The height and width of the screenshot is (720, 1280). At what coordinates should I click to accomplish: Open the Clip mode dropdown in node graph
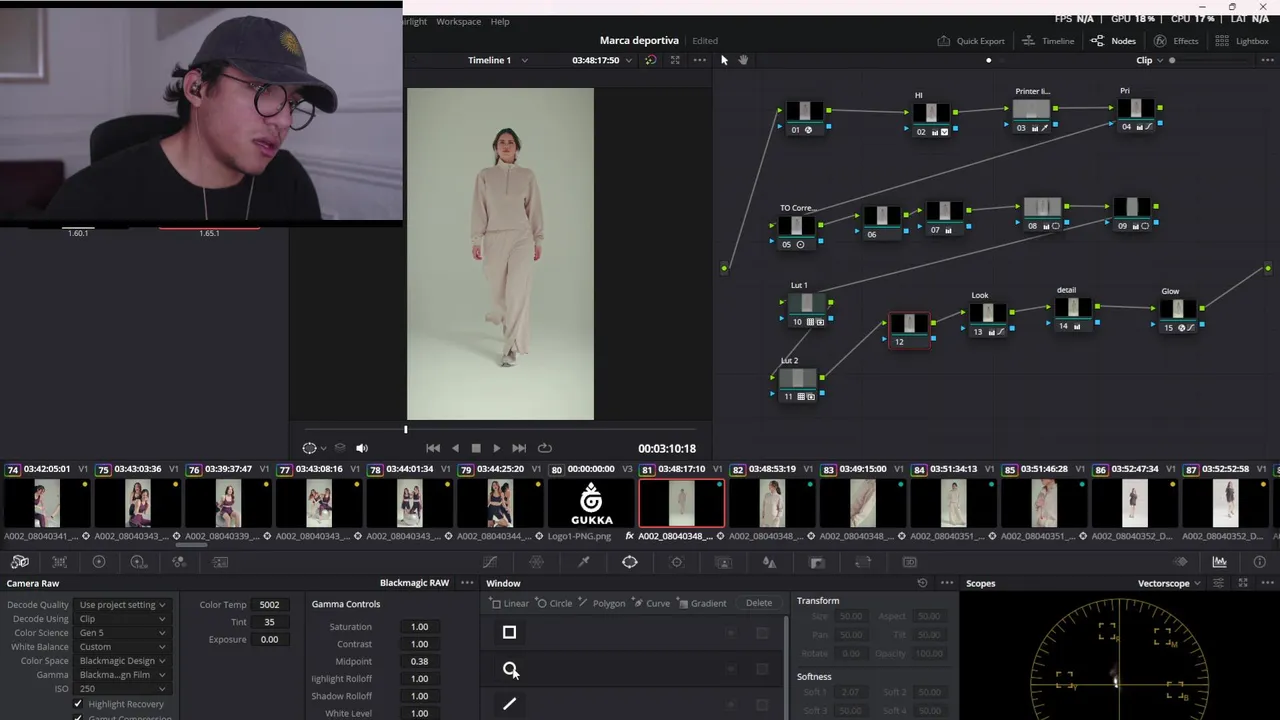(1150, 60)
